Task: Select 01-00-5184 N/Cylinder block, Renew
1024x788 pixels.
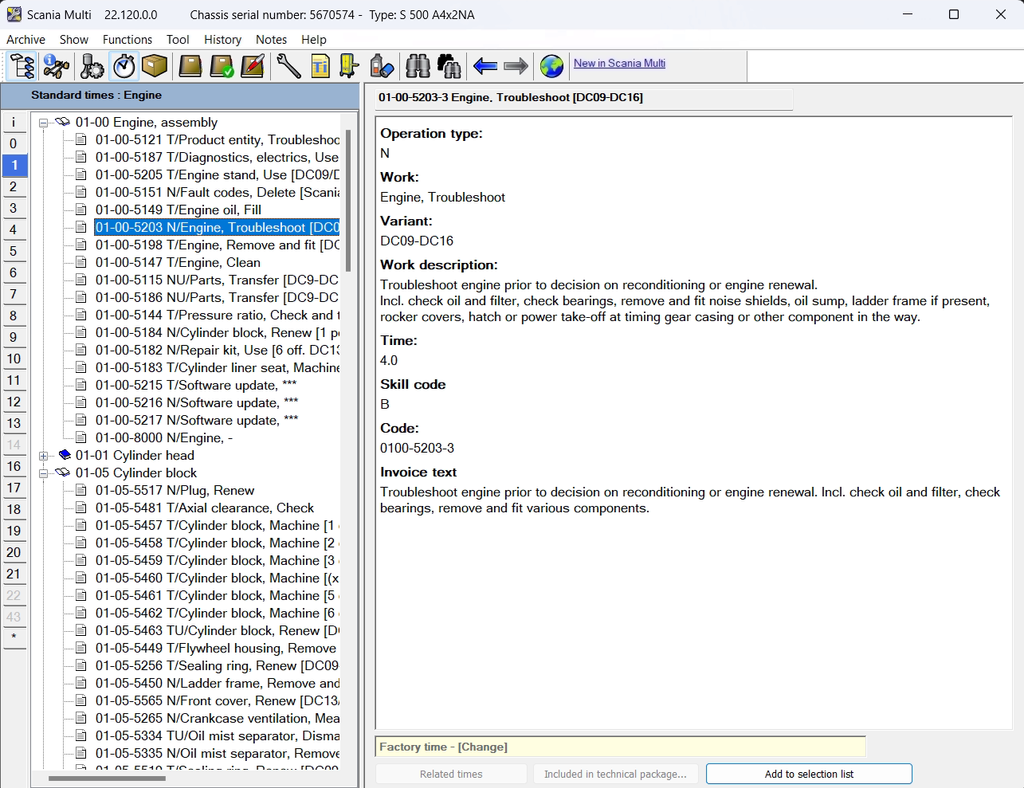Action: [x=217, y=332]
